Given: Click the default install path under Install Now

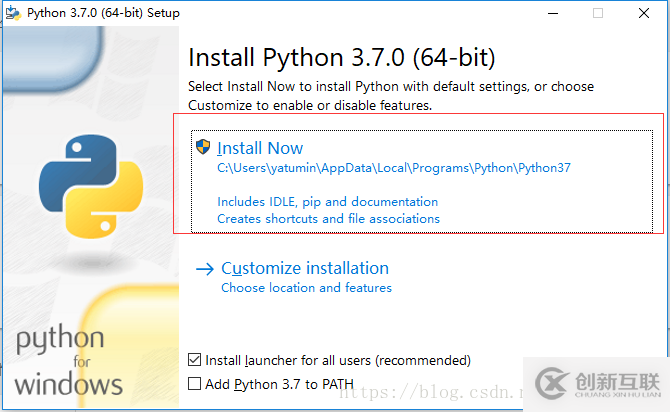Looking at the screenshot, I should [x=393, y=168].
